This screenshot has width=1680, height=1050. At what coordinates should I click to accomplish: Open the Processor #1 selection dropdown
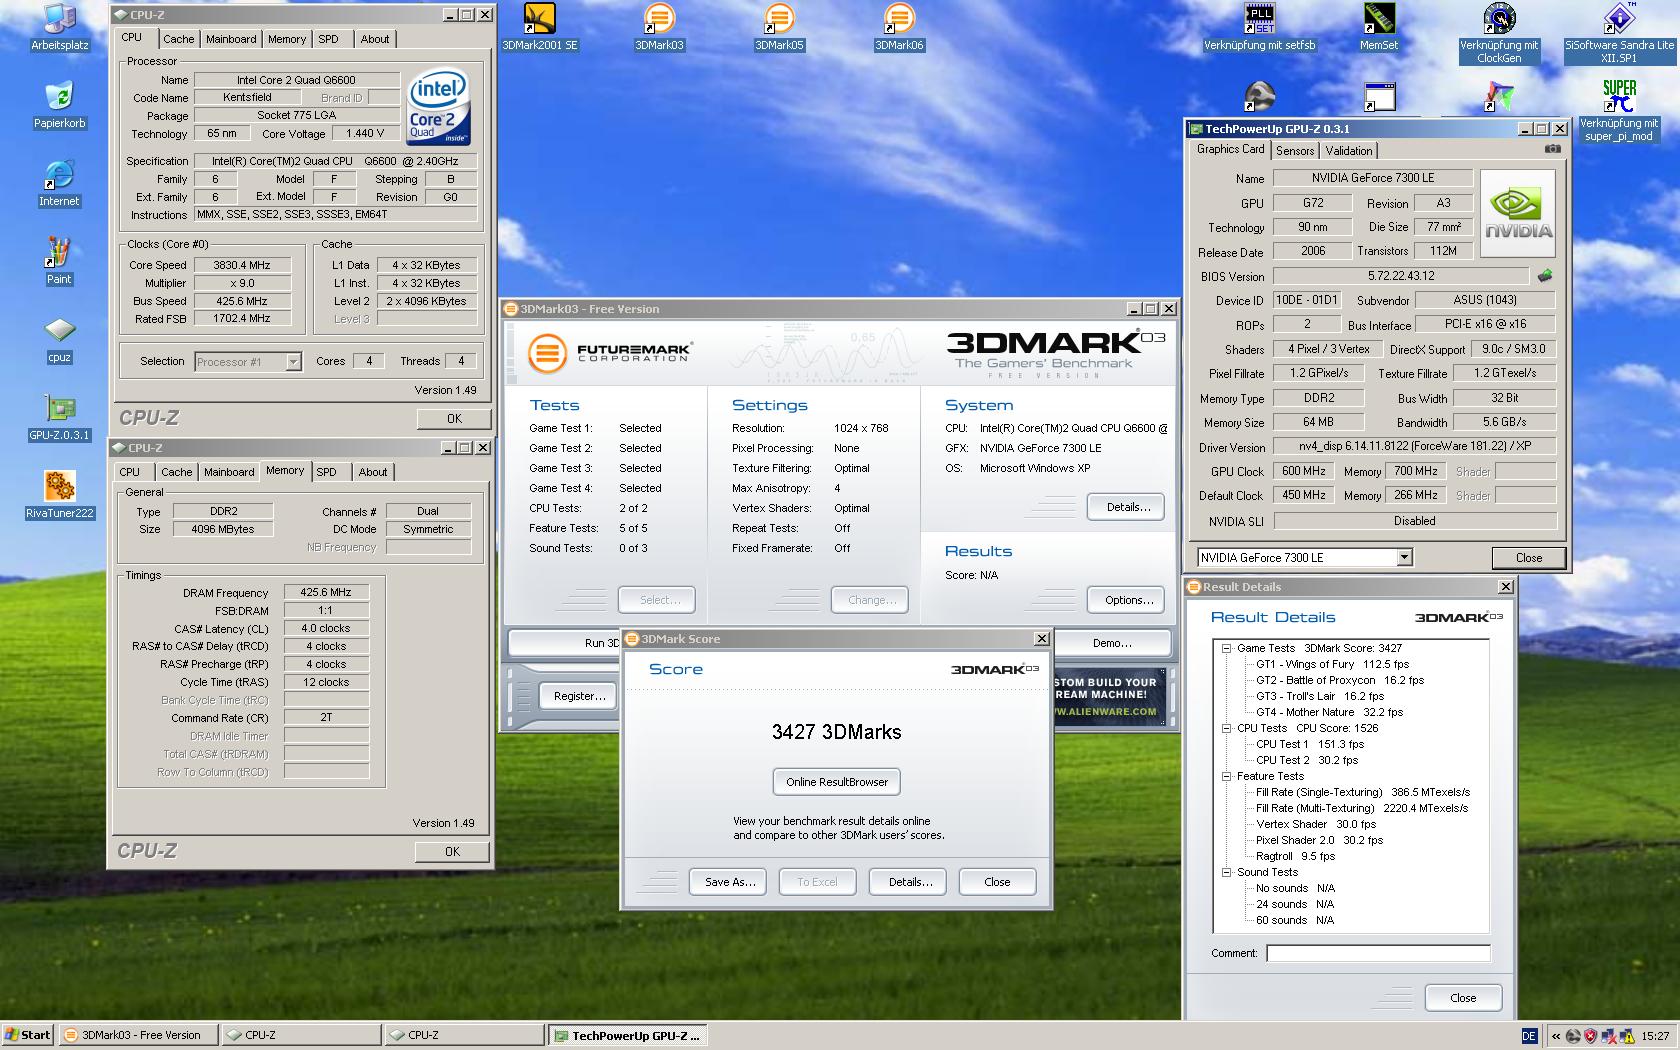coord(293,362)
